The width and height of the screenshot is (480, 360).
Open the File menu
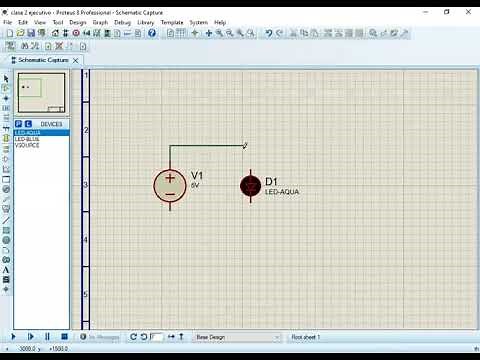tap(8, 22)
